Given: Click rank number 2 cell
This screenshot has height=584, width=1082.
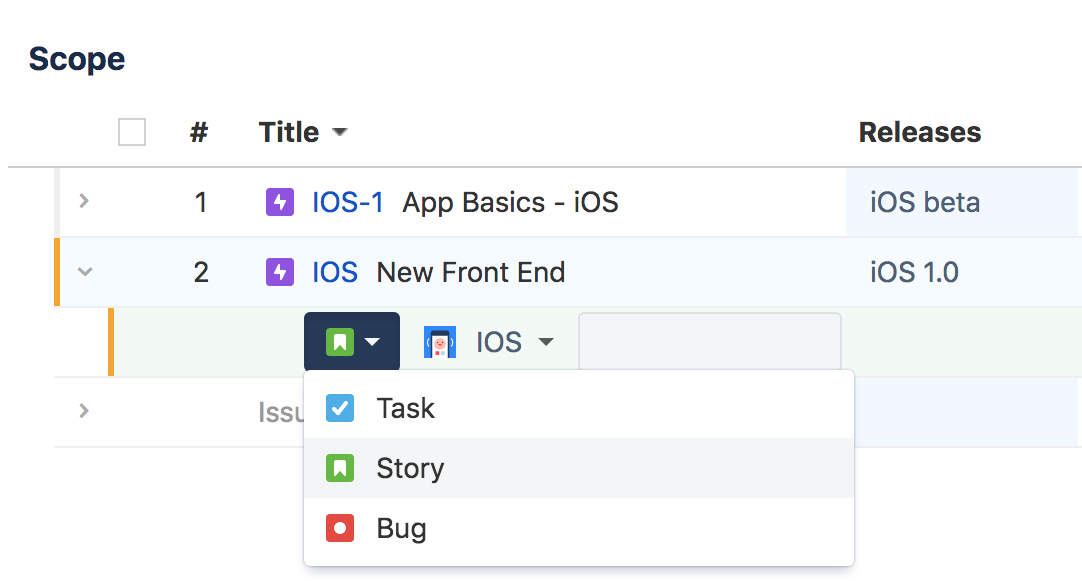Looking at the screenshot, I should click(201, 272).
